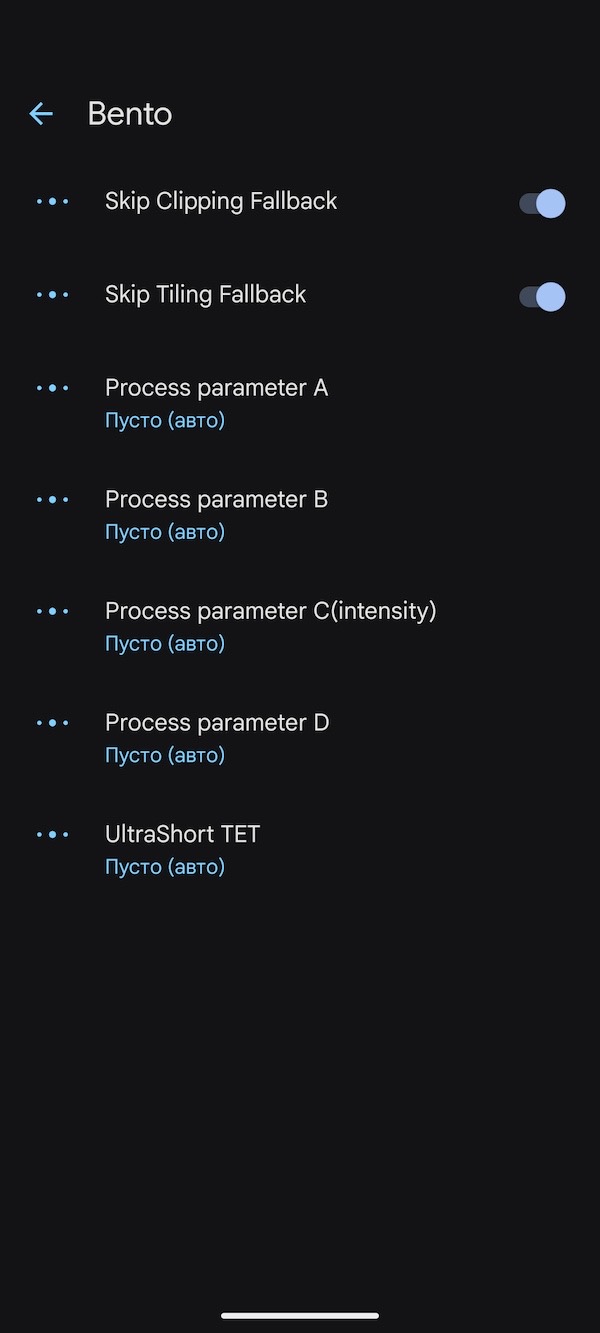Select the Process parameter D entry
The image size is (600, 1333).
pyautogui.click(x=216, y=723)
